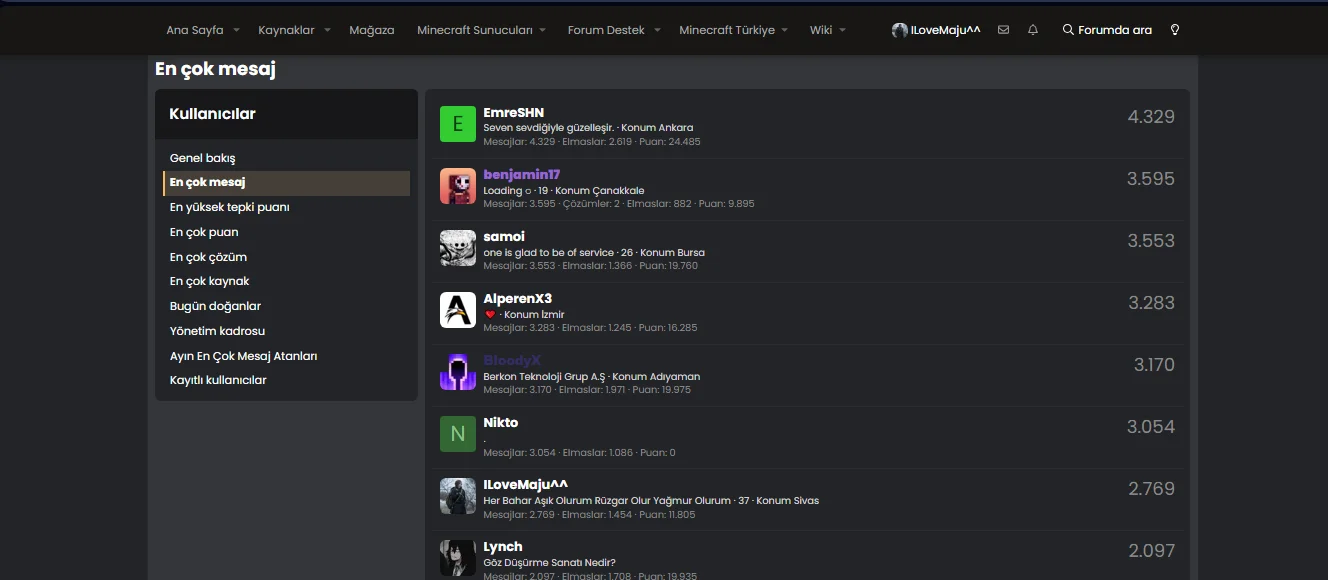
Task: Click the Kullanıcılar sidebar heading
Action: click(213, 114)
